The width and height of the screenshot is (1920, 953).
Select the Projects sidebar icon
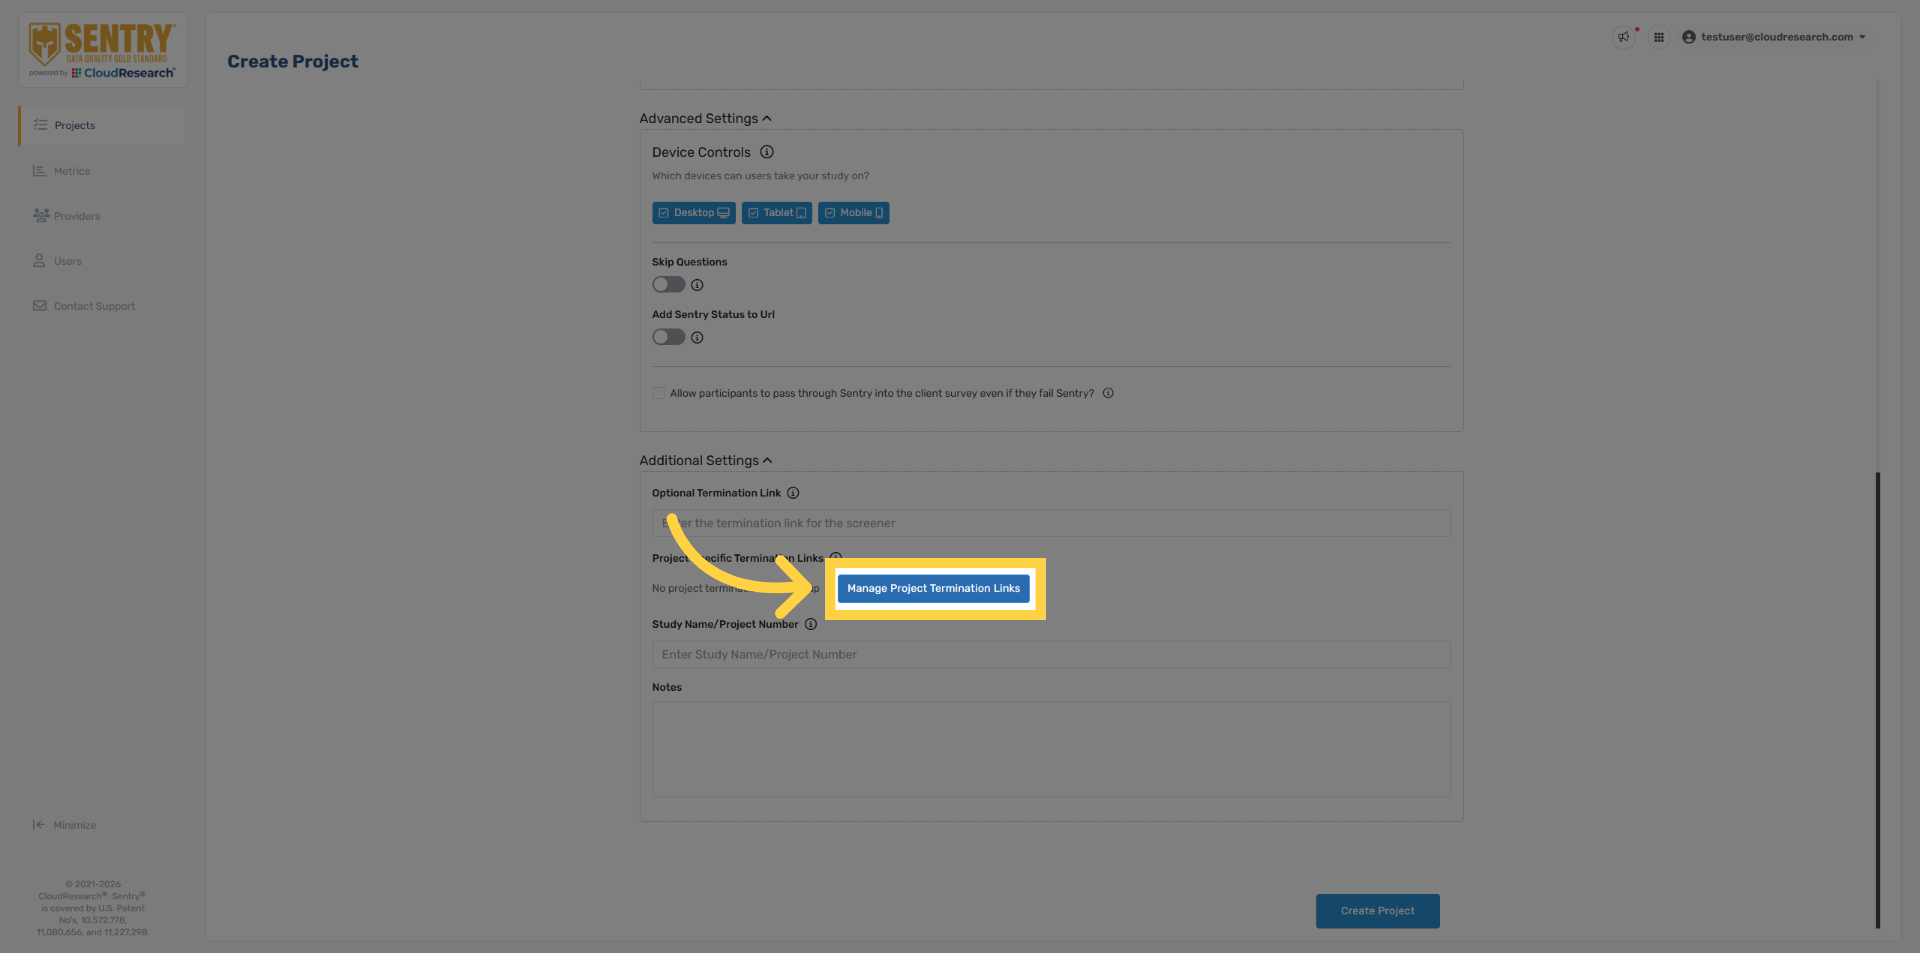pyautogui.click(x=40, y=125)
